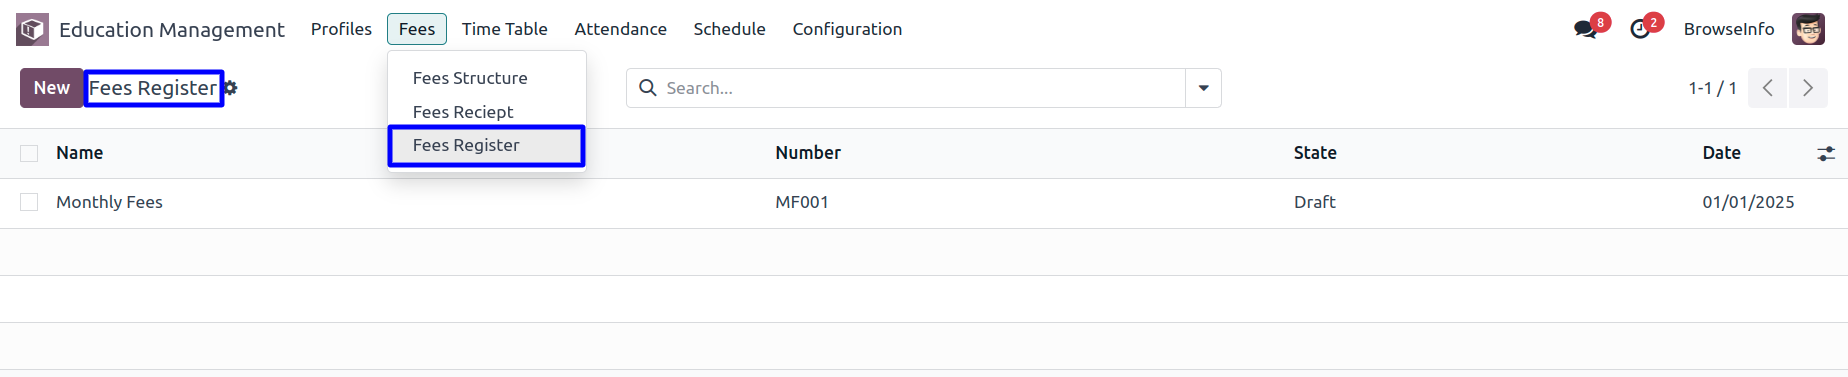Open the Monthly Fees record
The height and width of the screenshot is (377, 1848).
[109, 202]
